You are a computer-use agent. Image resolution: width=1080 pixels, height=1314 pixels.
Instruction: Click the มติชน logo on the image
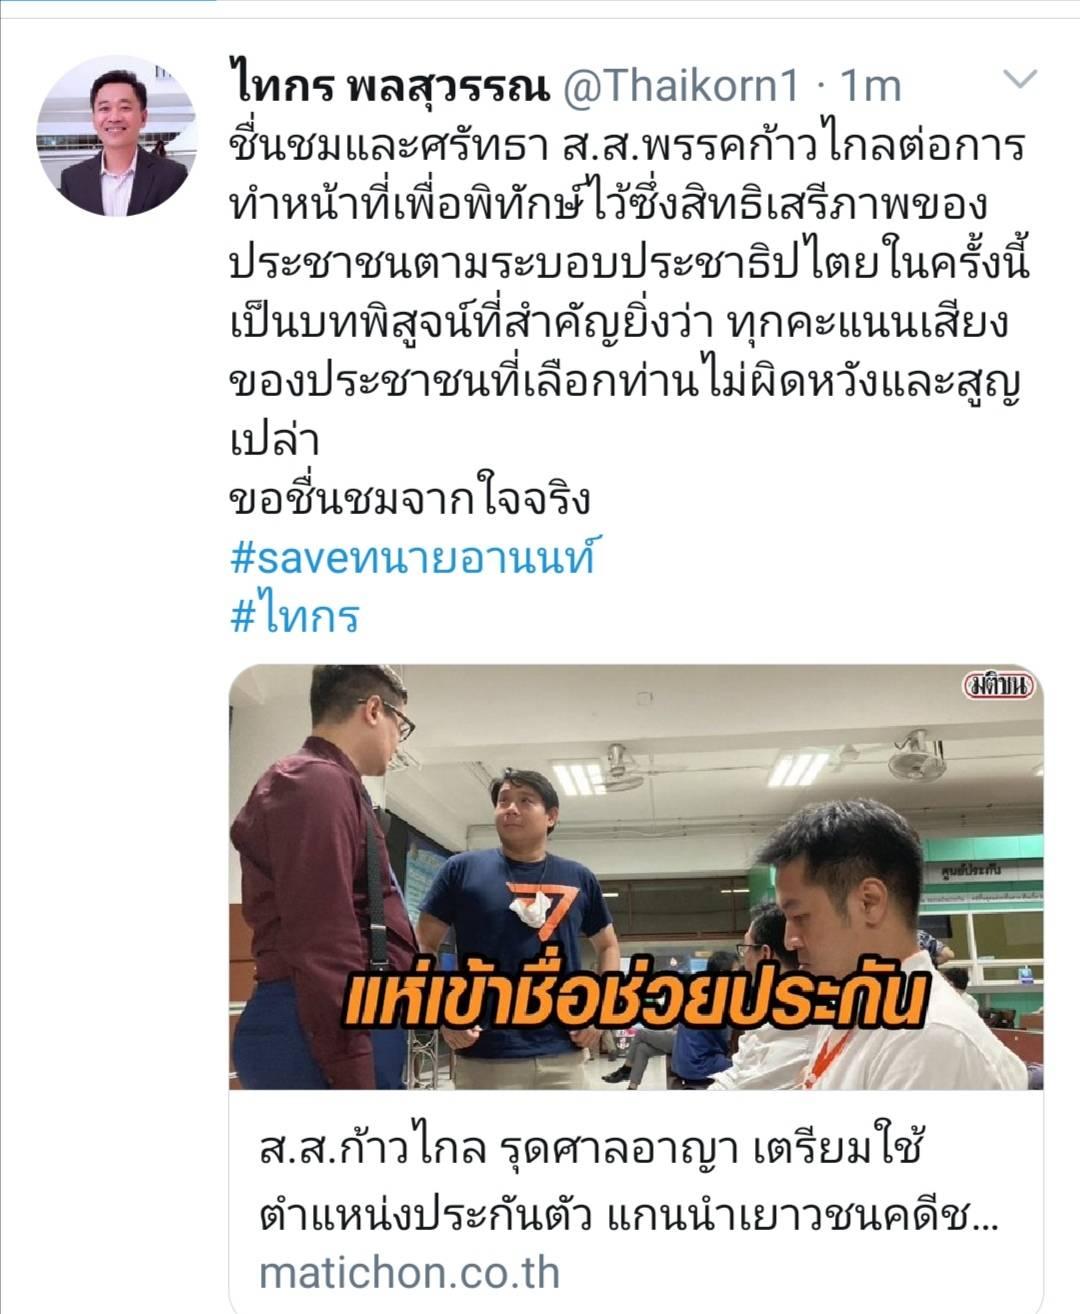click(x=999, y=686)
